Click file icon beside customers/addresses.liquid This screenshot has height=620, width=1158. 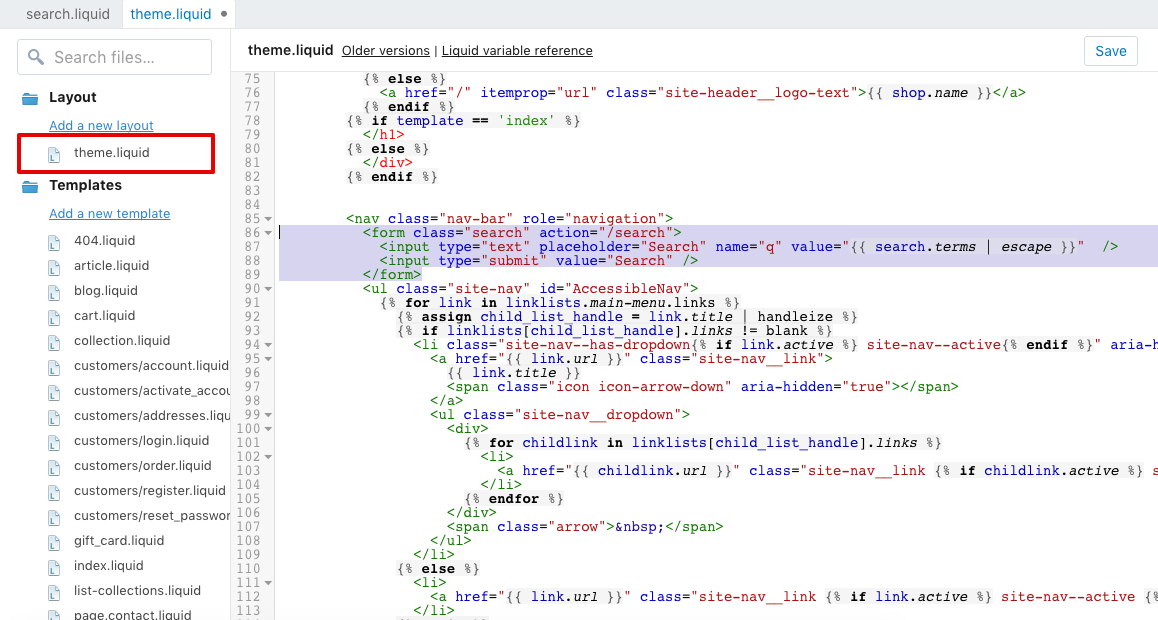(54, 418)
